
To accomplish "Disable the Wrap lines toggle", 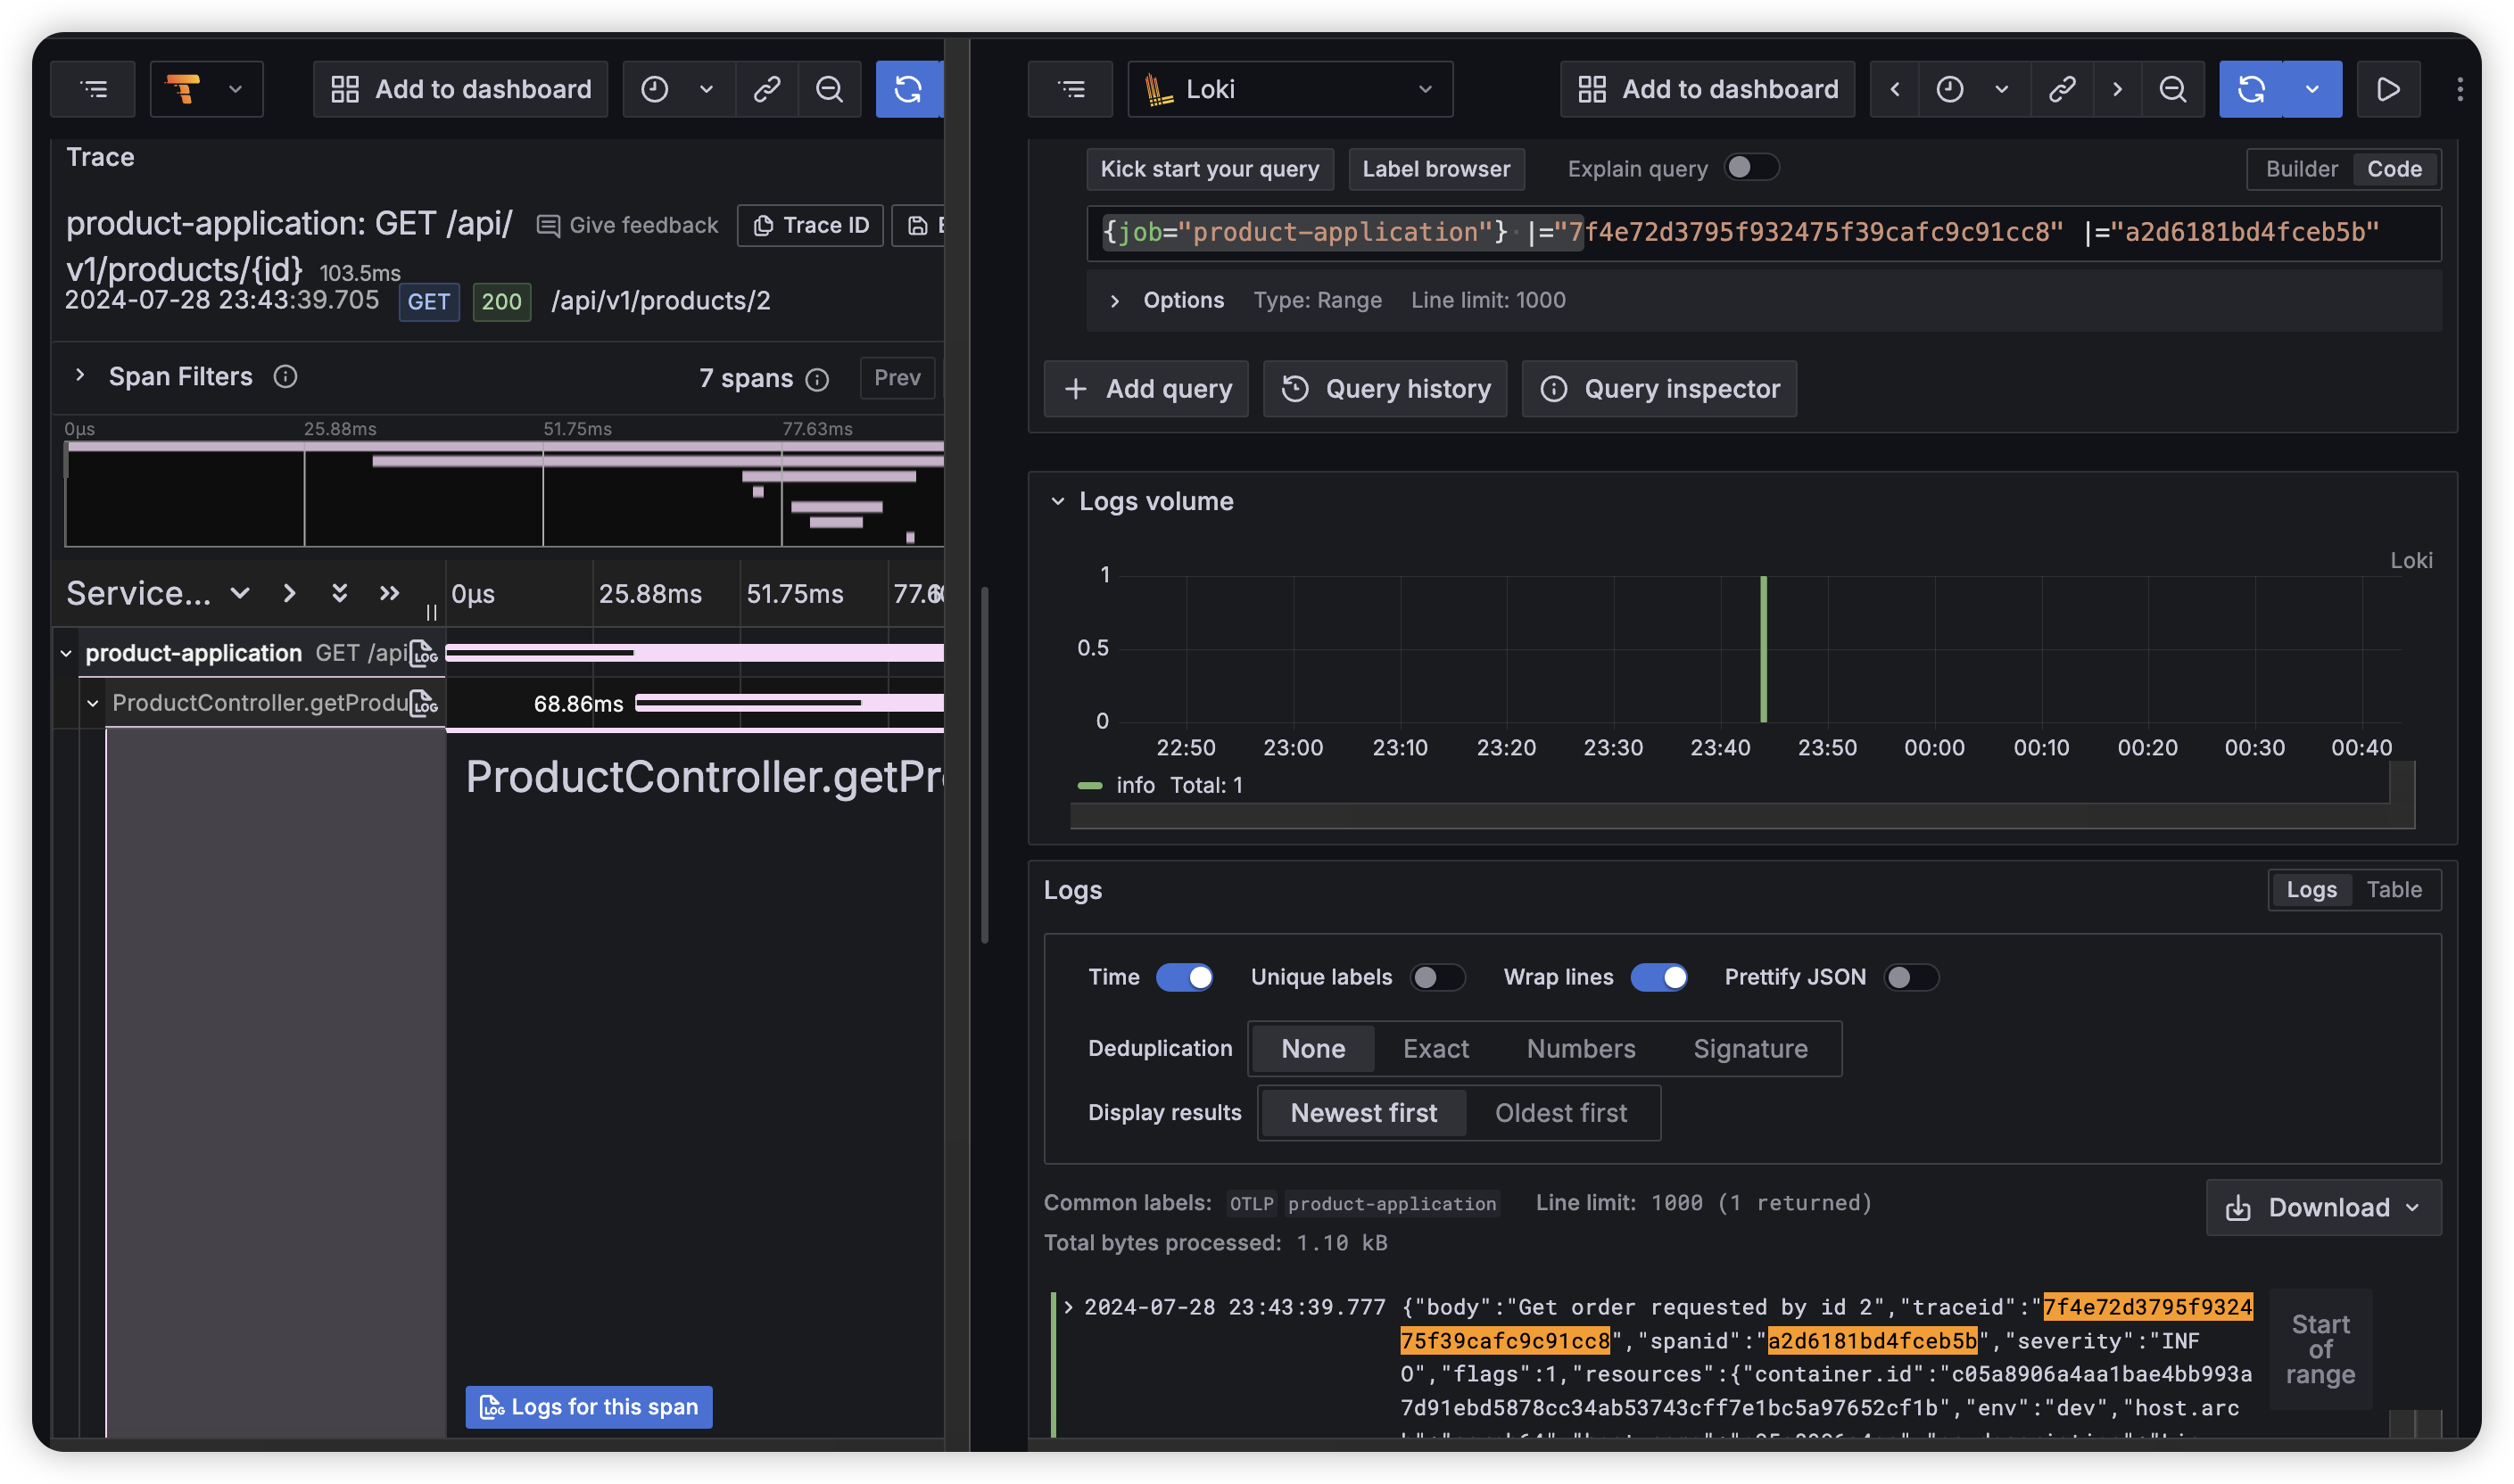I will tap(1659, 976).
